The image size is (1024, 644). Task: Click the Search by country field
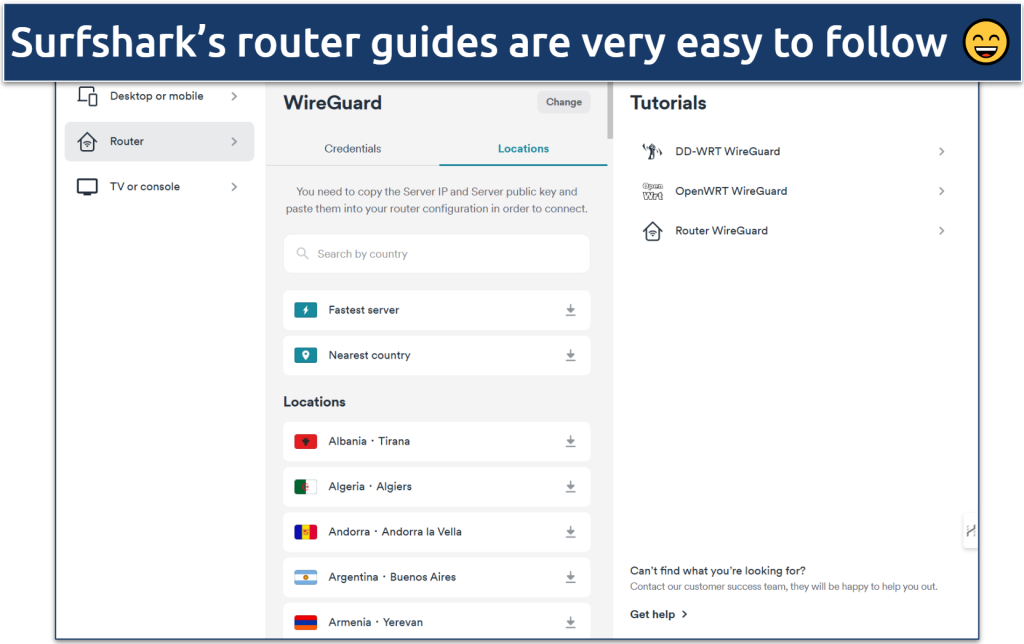pyautogui.click(x=436, y=254)
